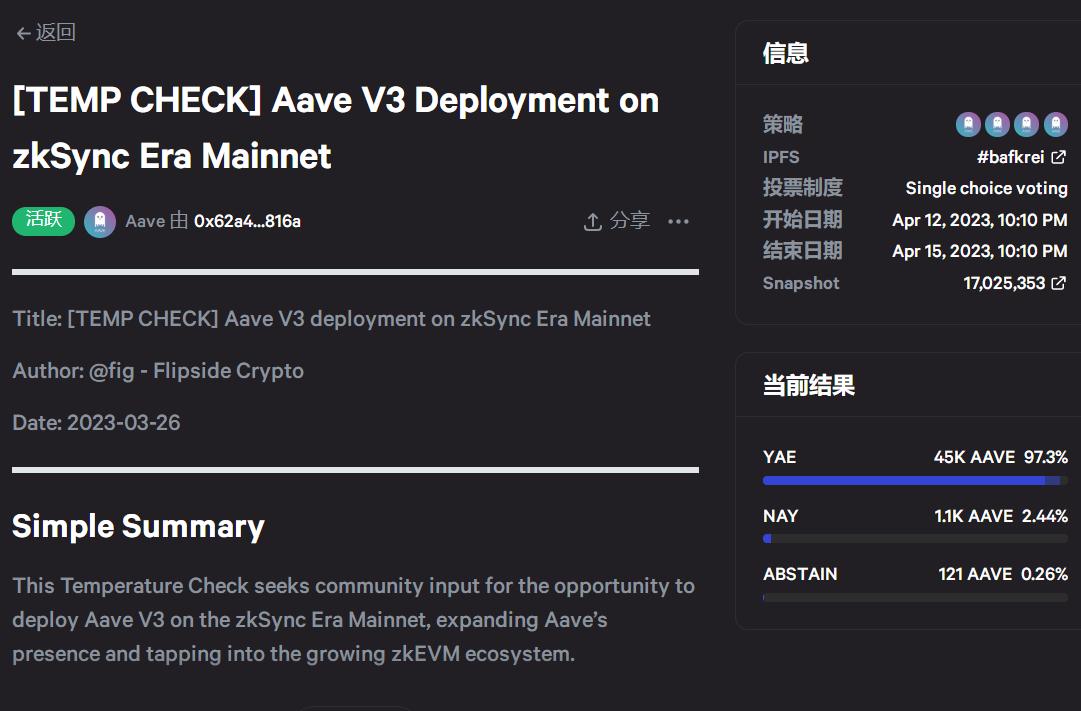This screenshot has height=711, width=1081.
Task: Click the Aave space avatar icon
Action: pos(100,221)
